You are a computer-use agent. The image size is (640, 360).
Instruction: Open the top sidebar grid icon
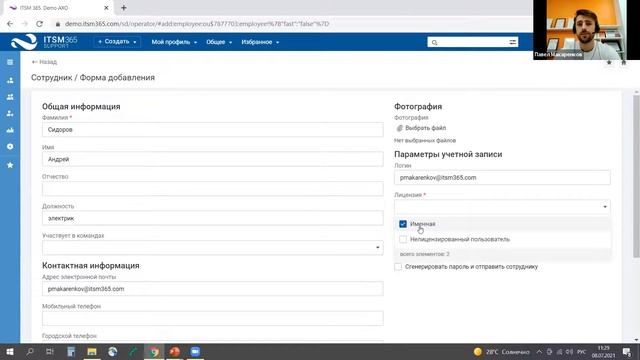pos(10,62)
